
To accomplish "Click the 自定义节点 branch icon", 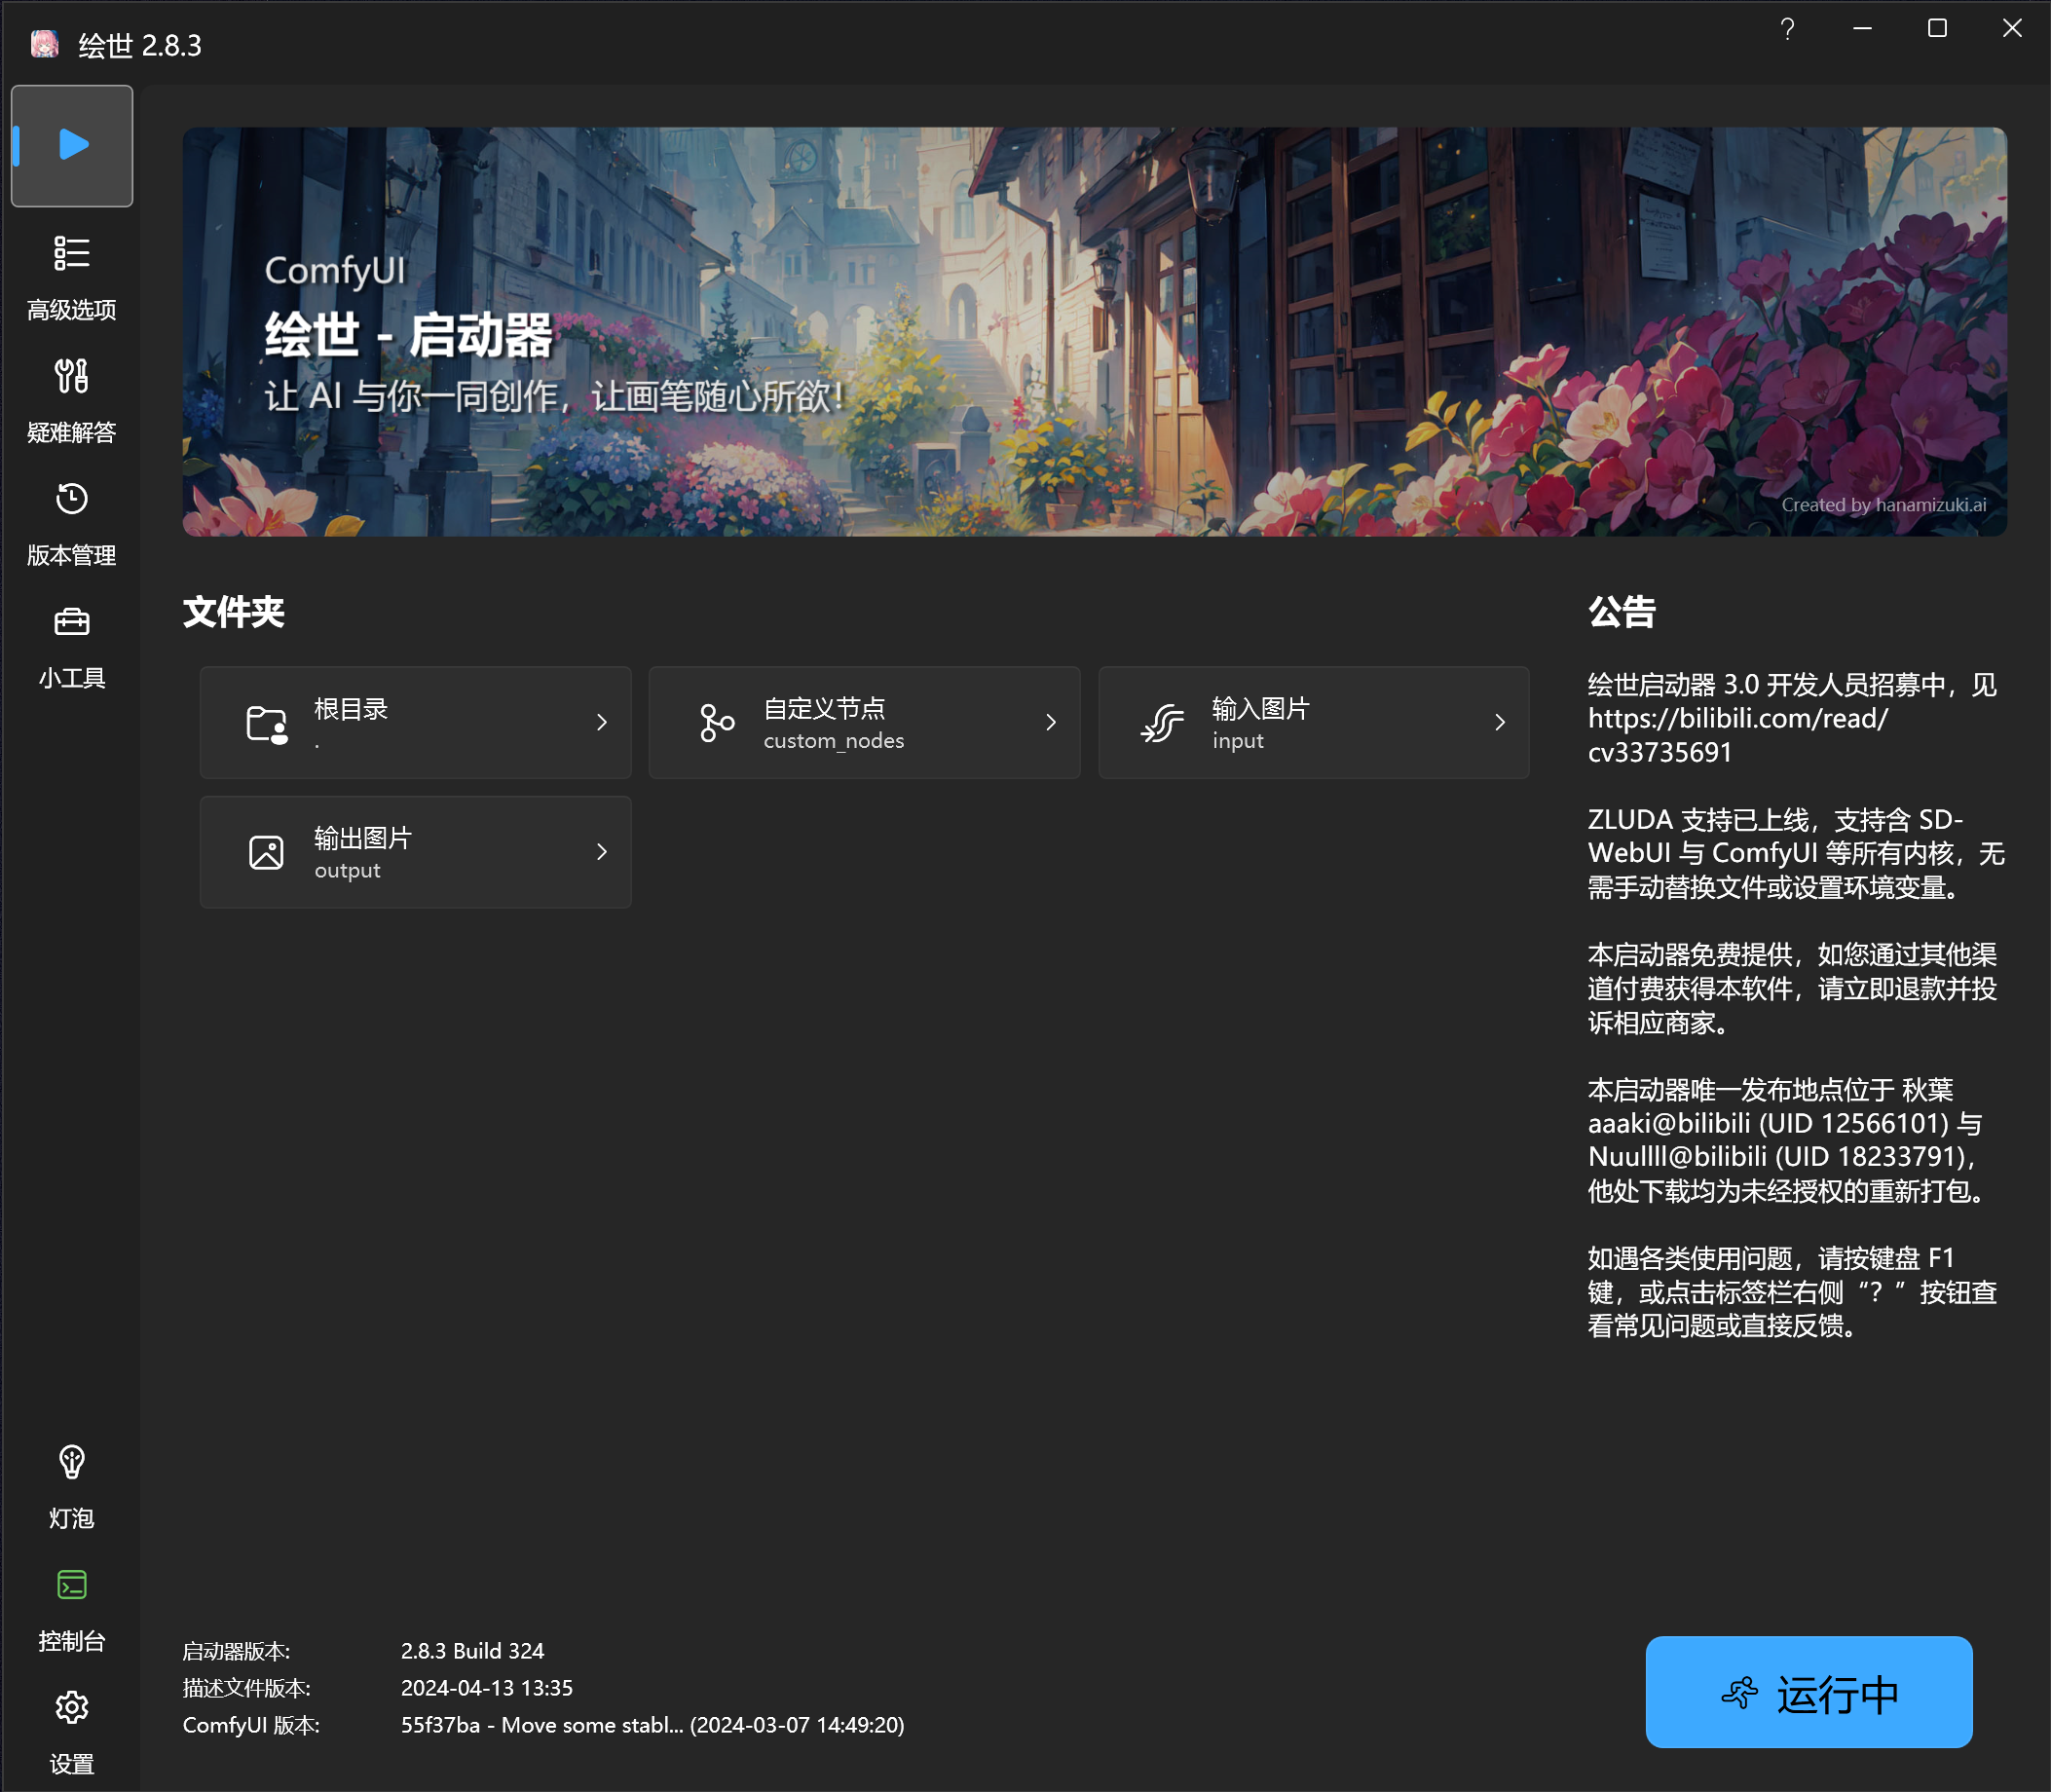I will coord(716,723).
